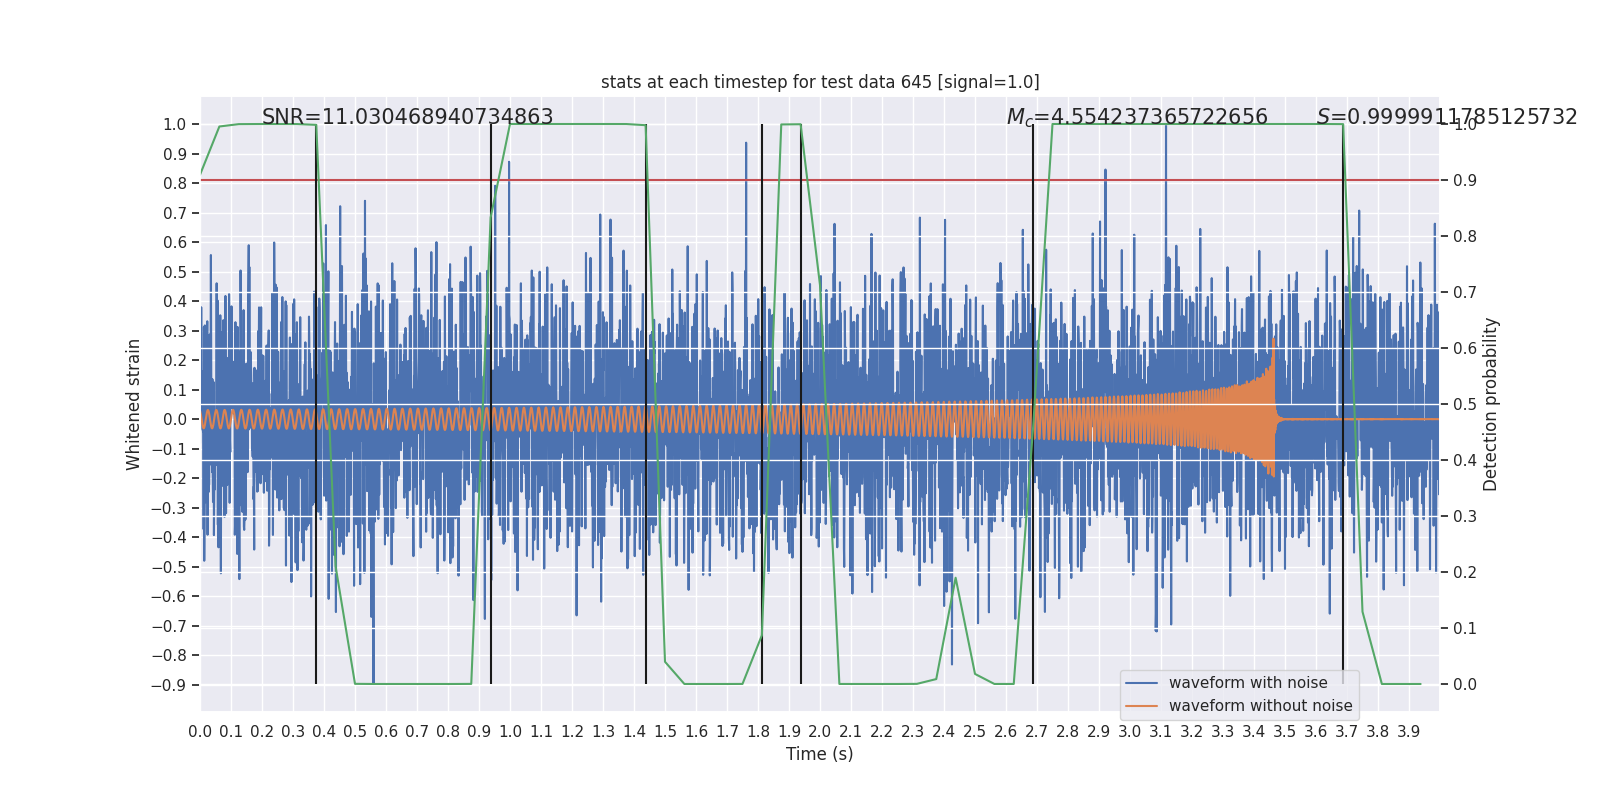
Task: Click the 2.5 tick on the Time axis
Action: coord(975,731)
